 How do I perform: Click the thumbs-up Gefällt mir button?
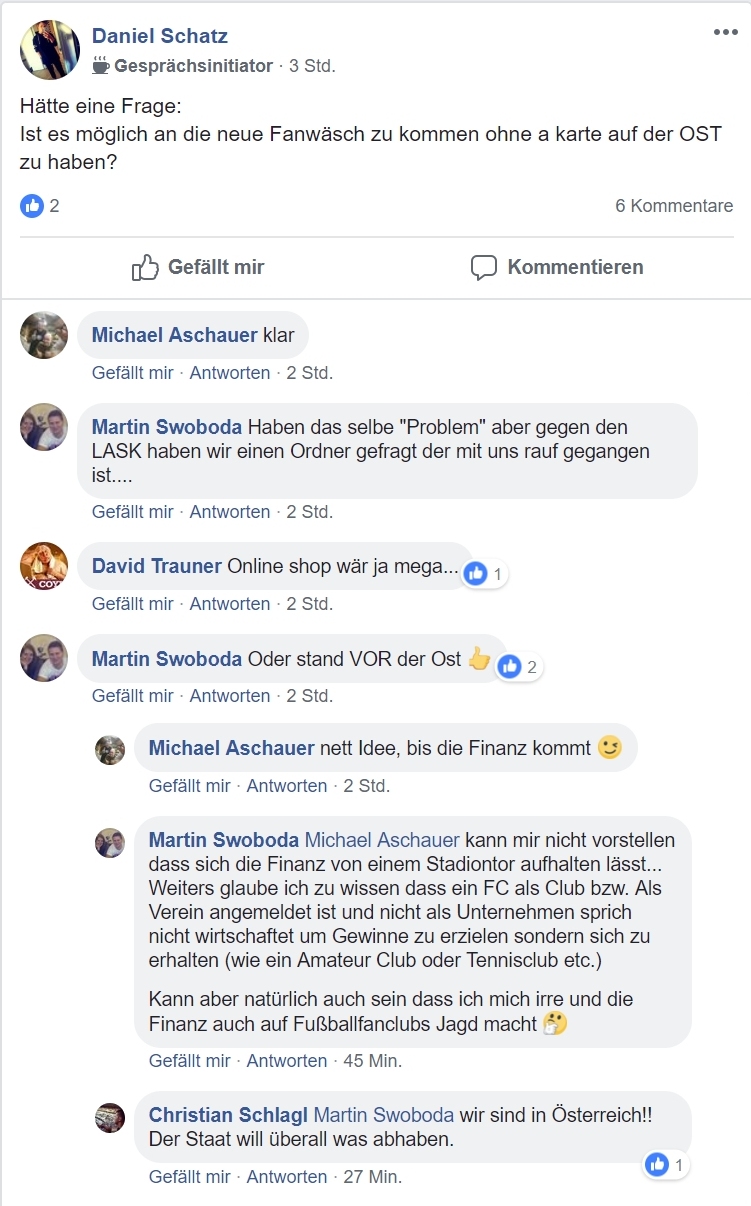tap(198, 267)
